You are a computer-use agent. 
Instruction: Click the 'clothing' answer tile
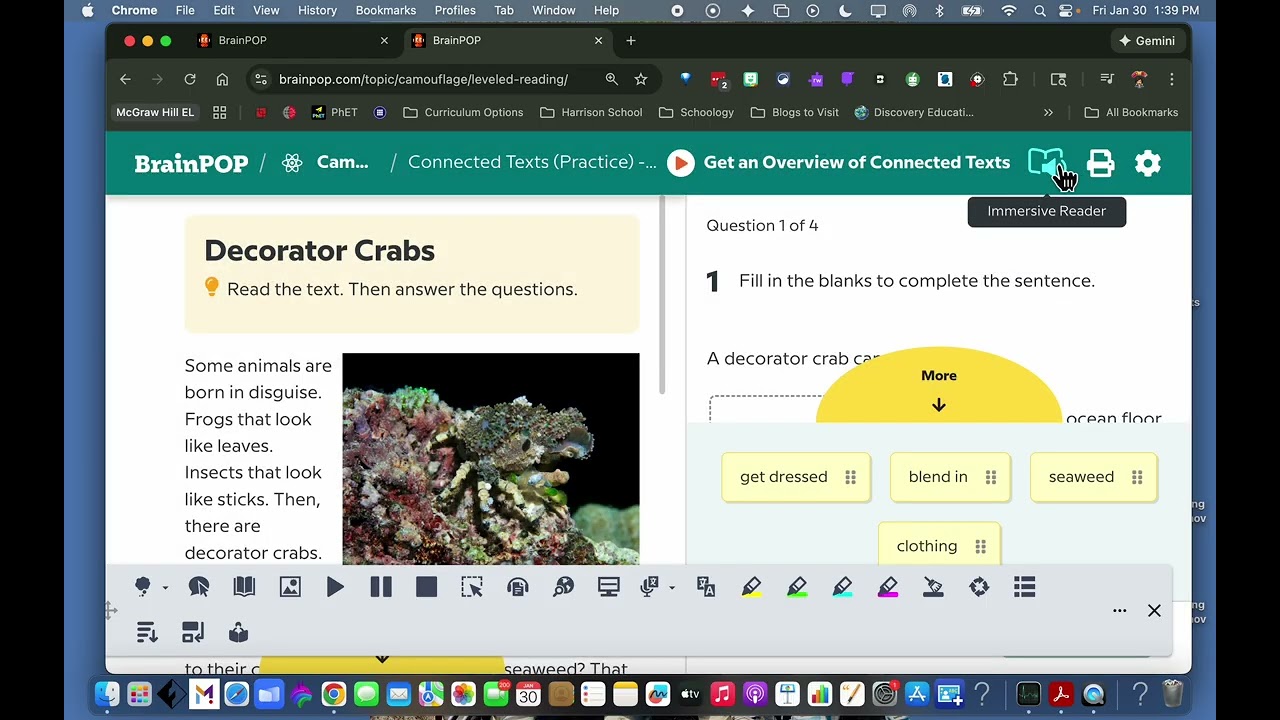pos(939,546)
